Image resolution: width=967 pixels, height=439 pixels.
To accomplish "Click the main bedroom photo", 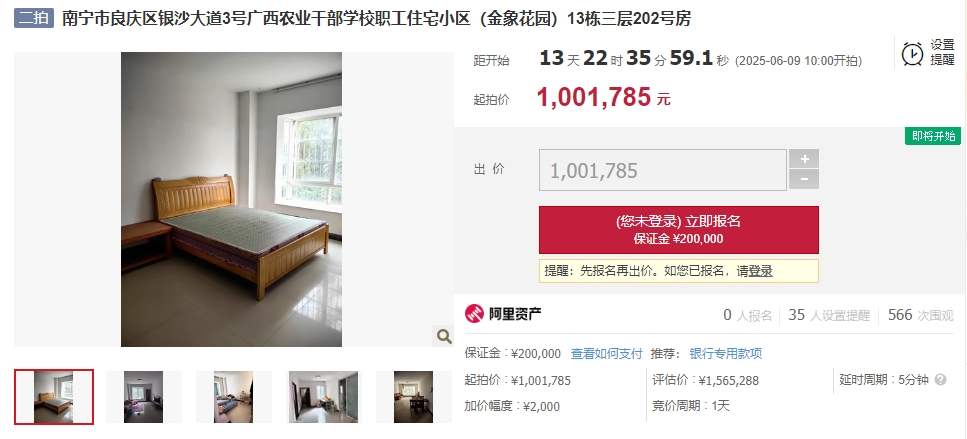I will [231, 199].
